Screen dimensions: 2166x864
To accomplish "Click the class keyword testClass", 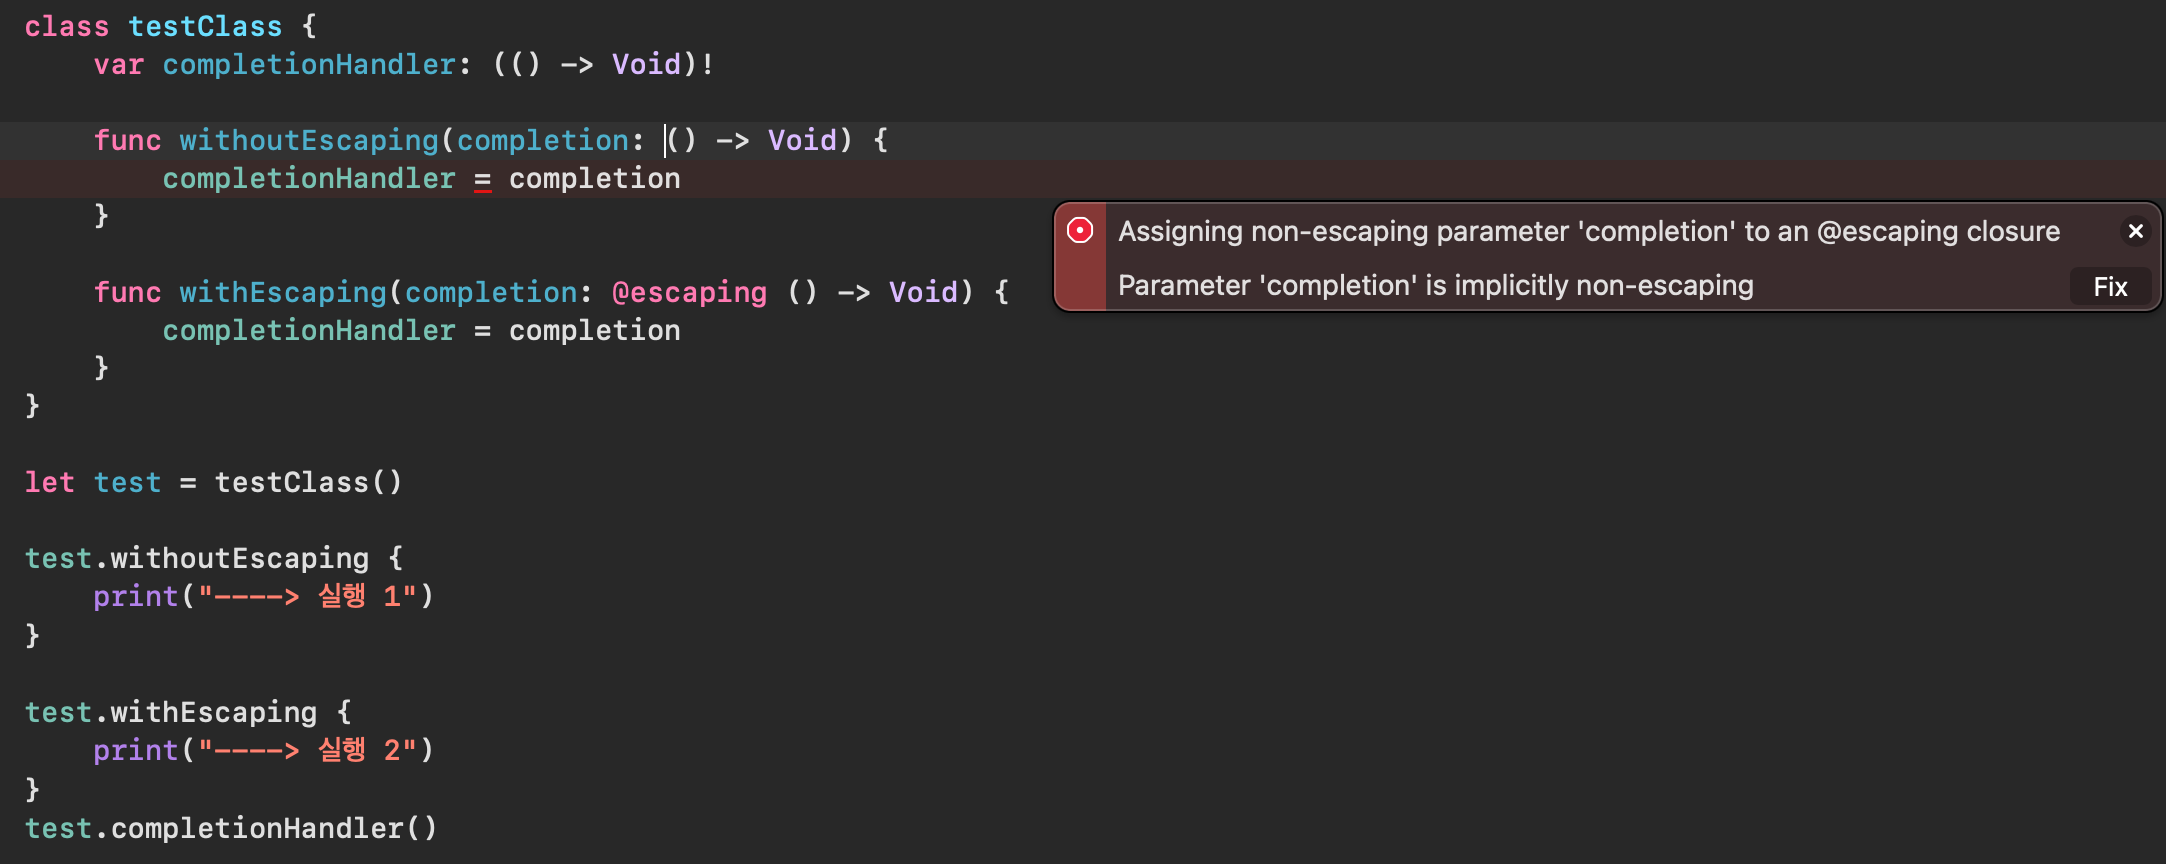I will [66, 26].
